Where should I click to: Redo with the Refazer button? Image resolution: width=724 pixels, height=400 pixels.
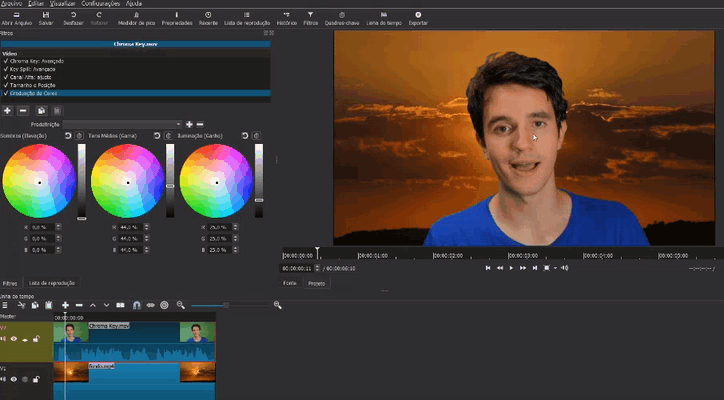99,18
